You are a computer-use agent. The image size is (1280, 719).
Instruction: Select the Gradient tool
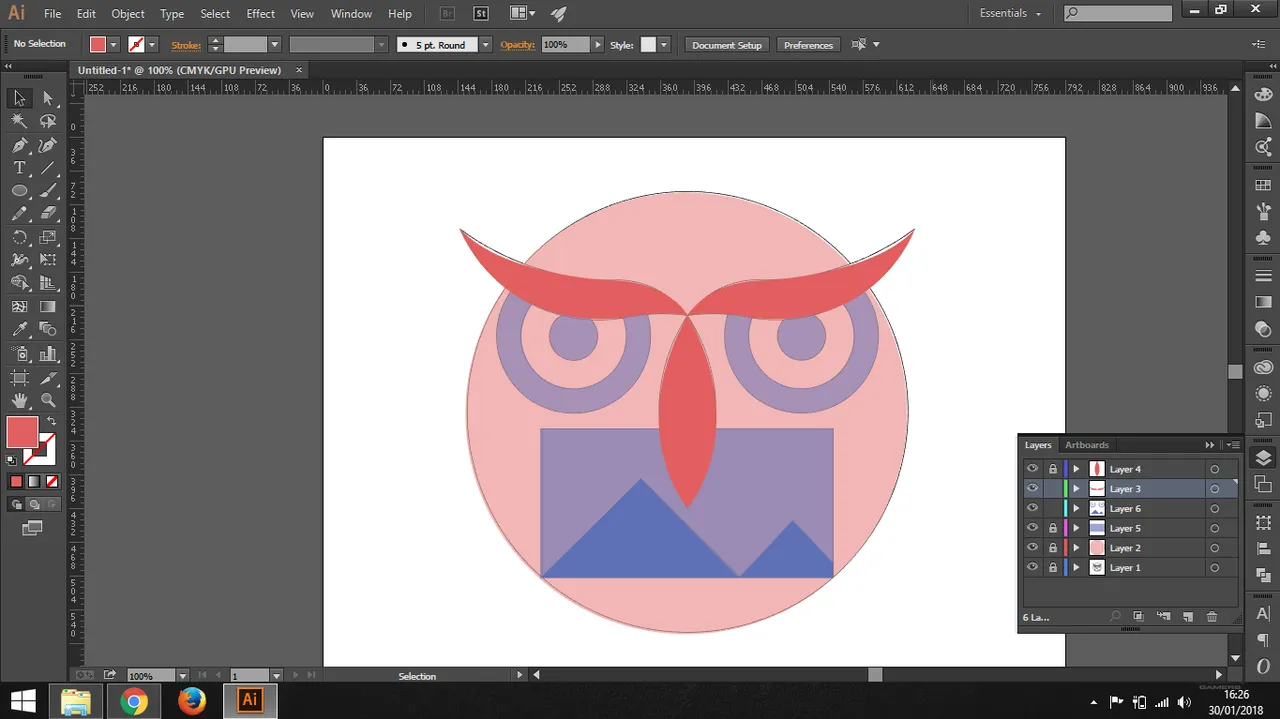[47, 307]
